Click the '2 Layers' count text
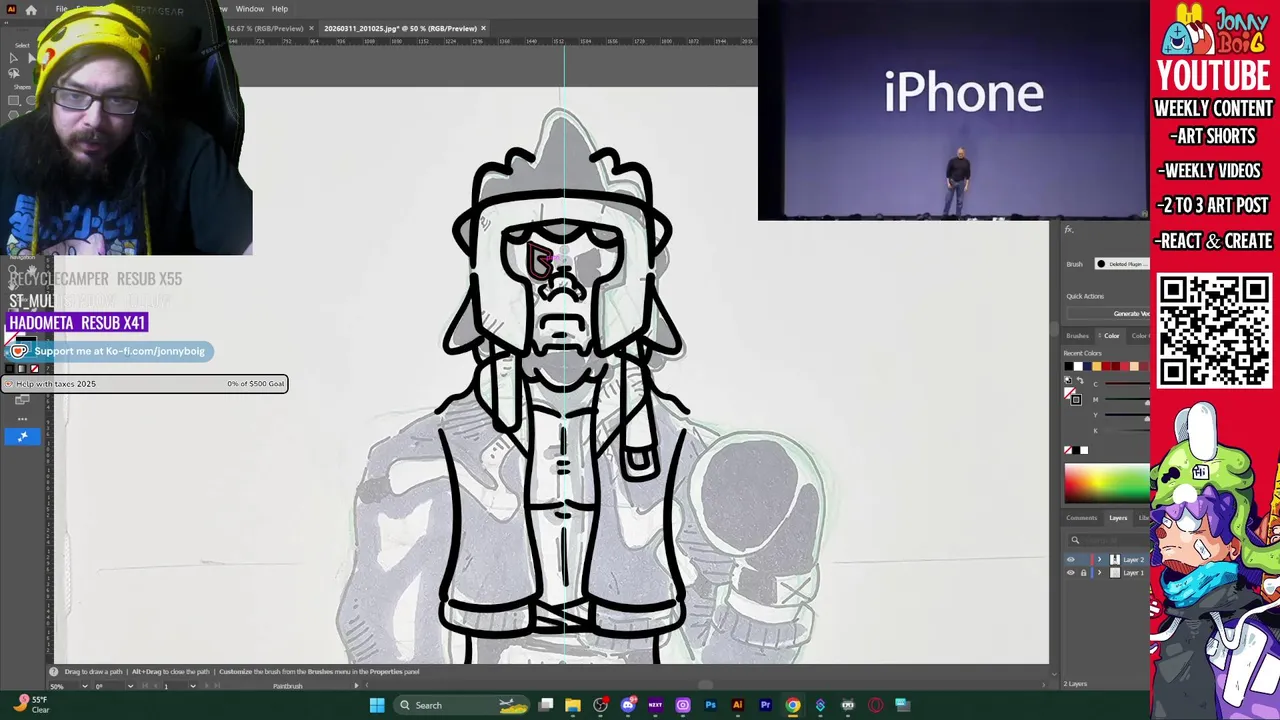Viewport: 1280px width, 720px height. pos(1075,683)
